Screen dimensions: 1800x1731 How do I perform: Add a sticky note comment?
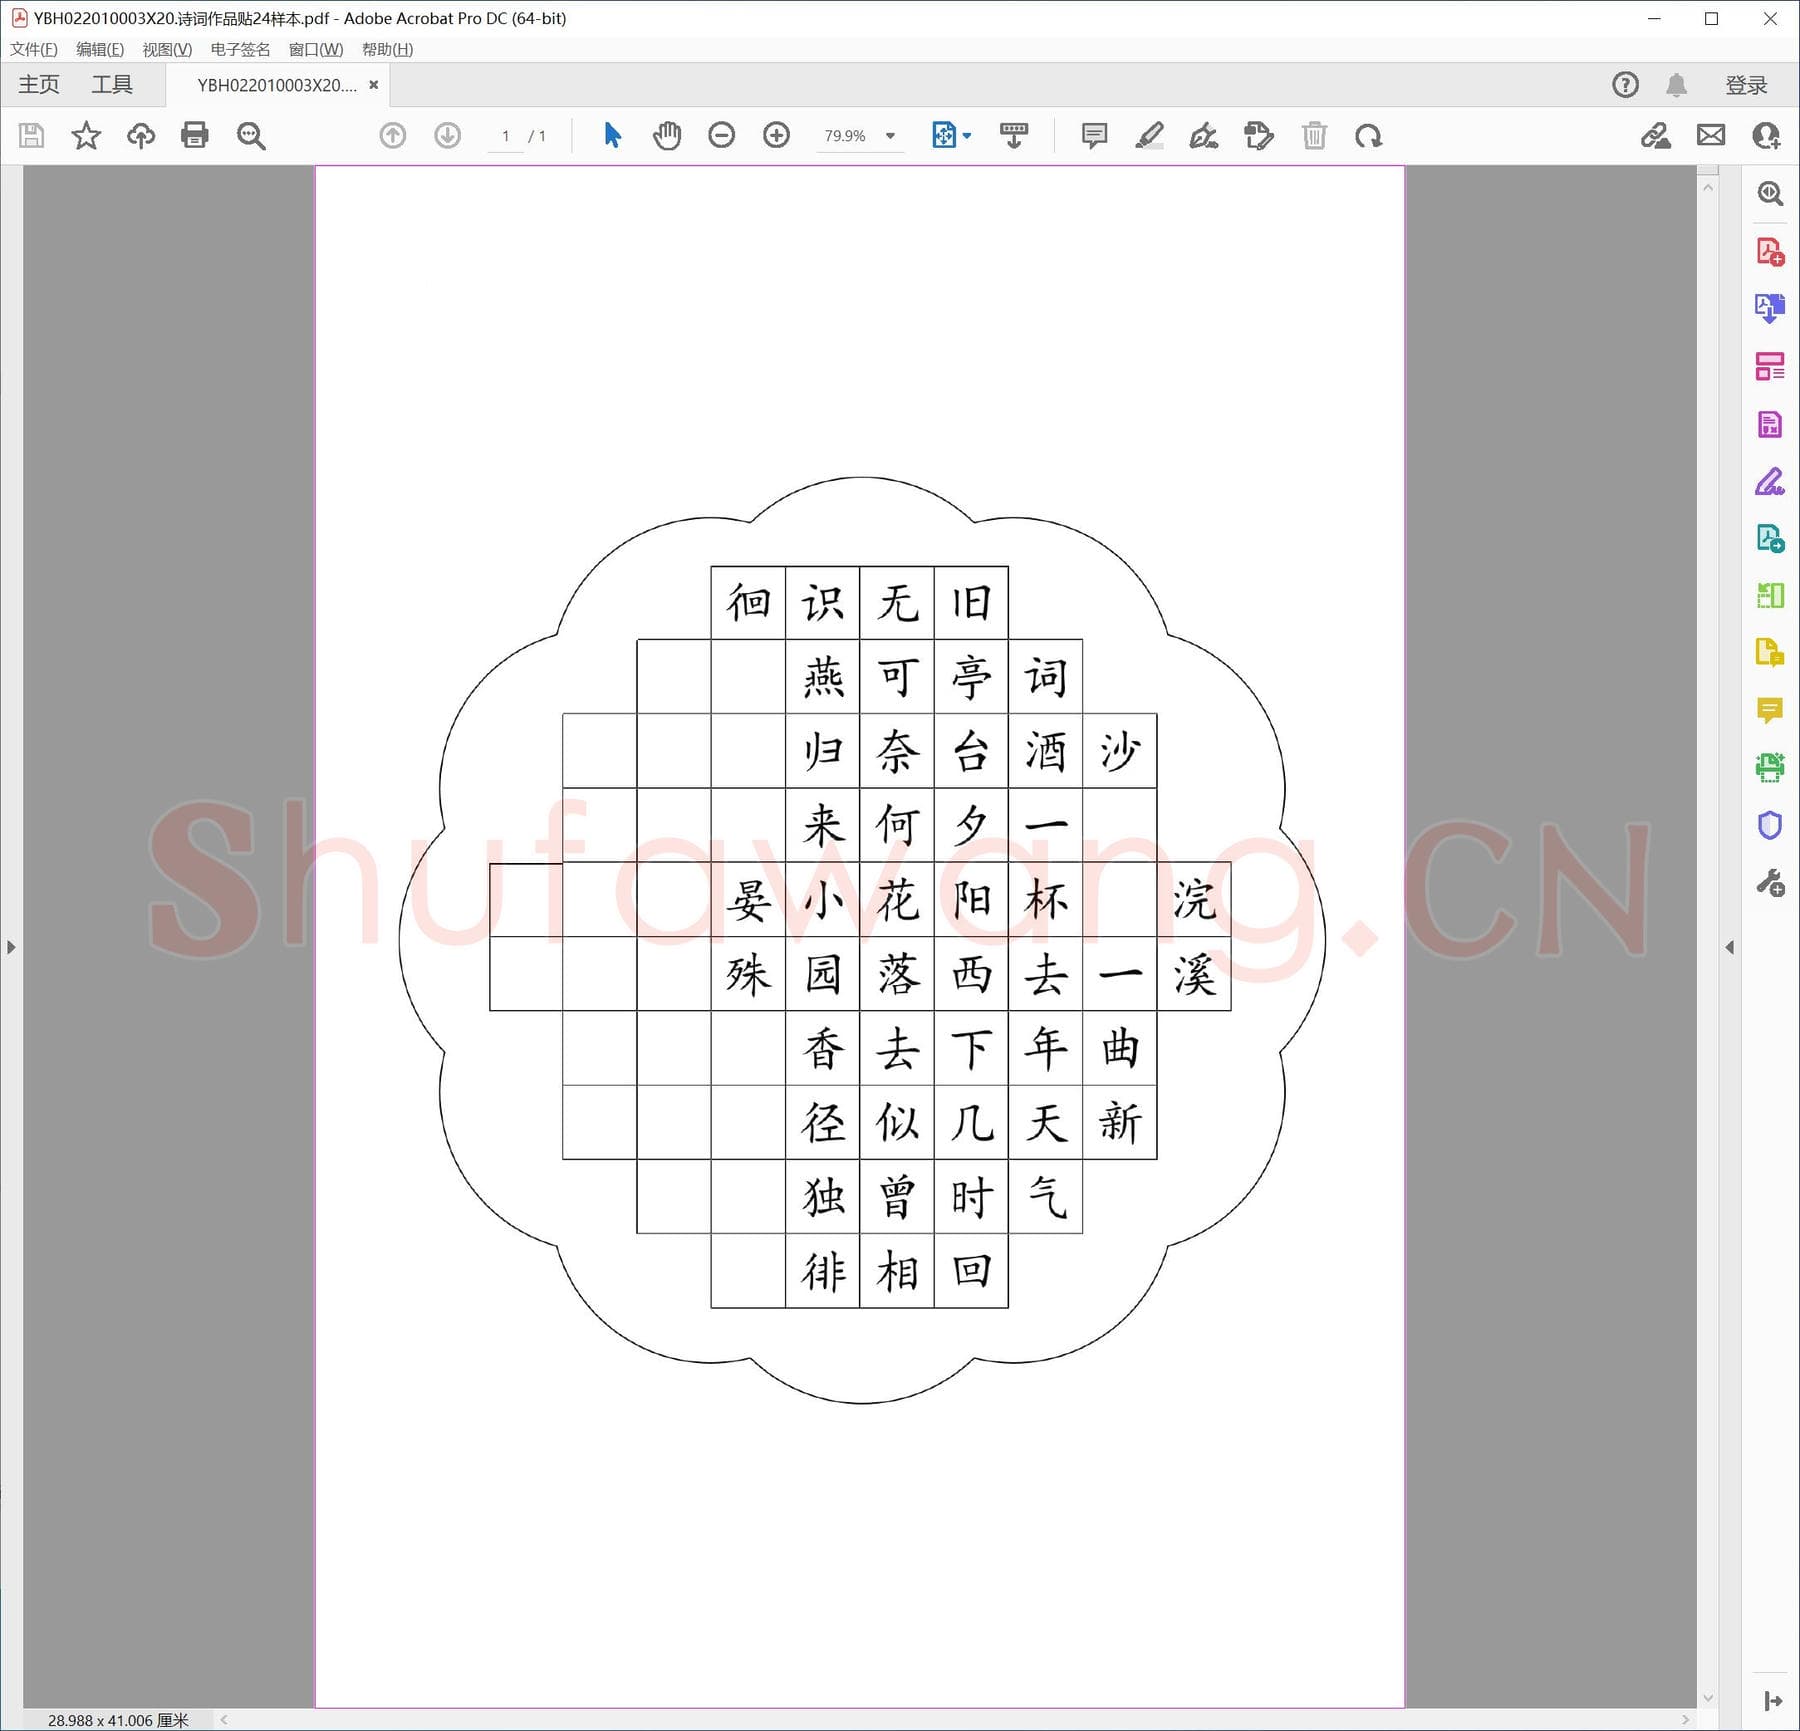tap(1095, 135)
